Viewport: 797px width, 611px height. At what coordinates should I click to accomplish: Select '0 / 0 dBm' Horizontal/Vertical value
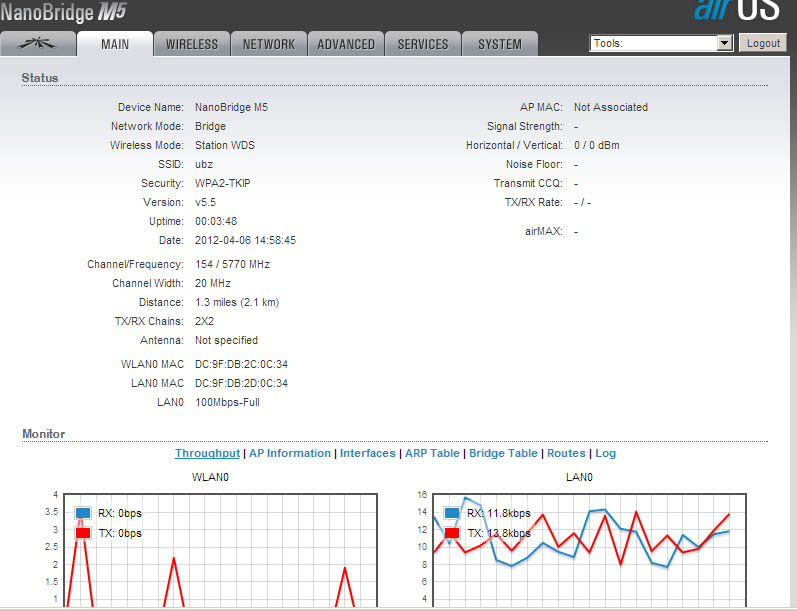597,145
